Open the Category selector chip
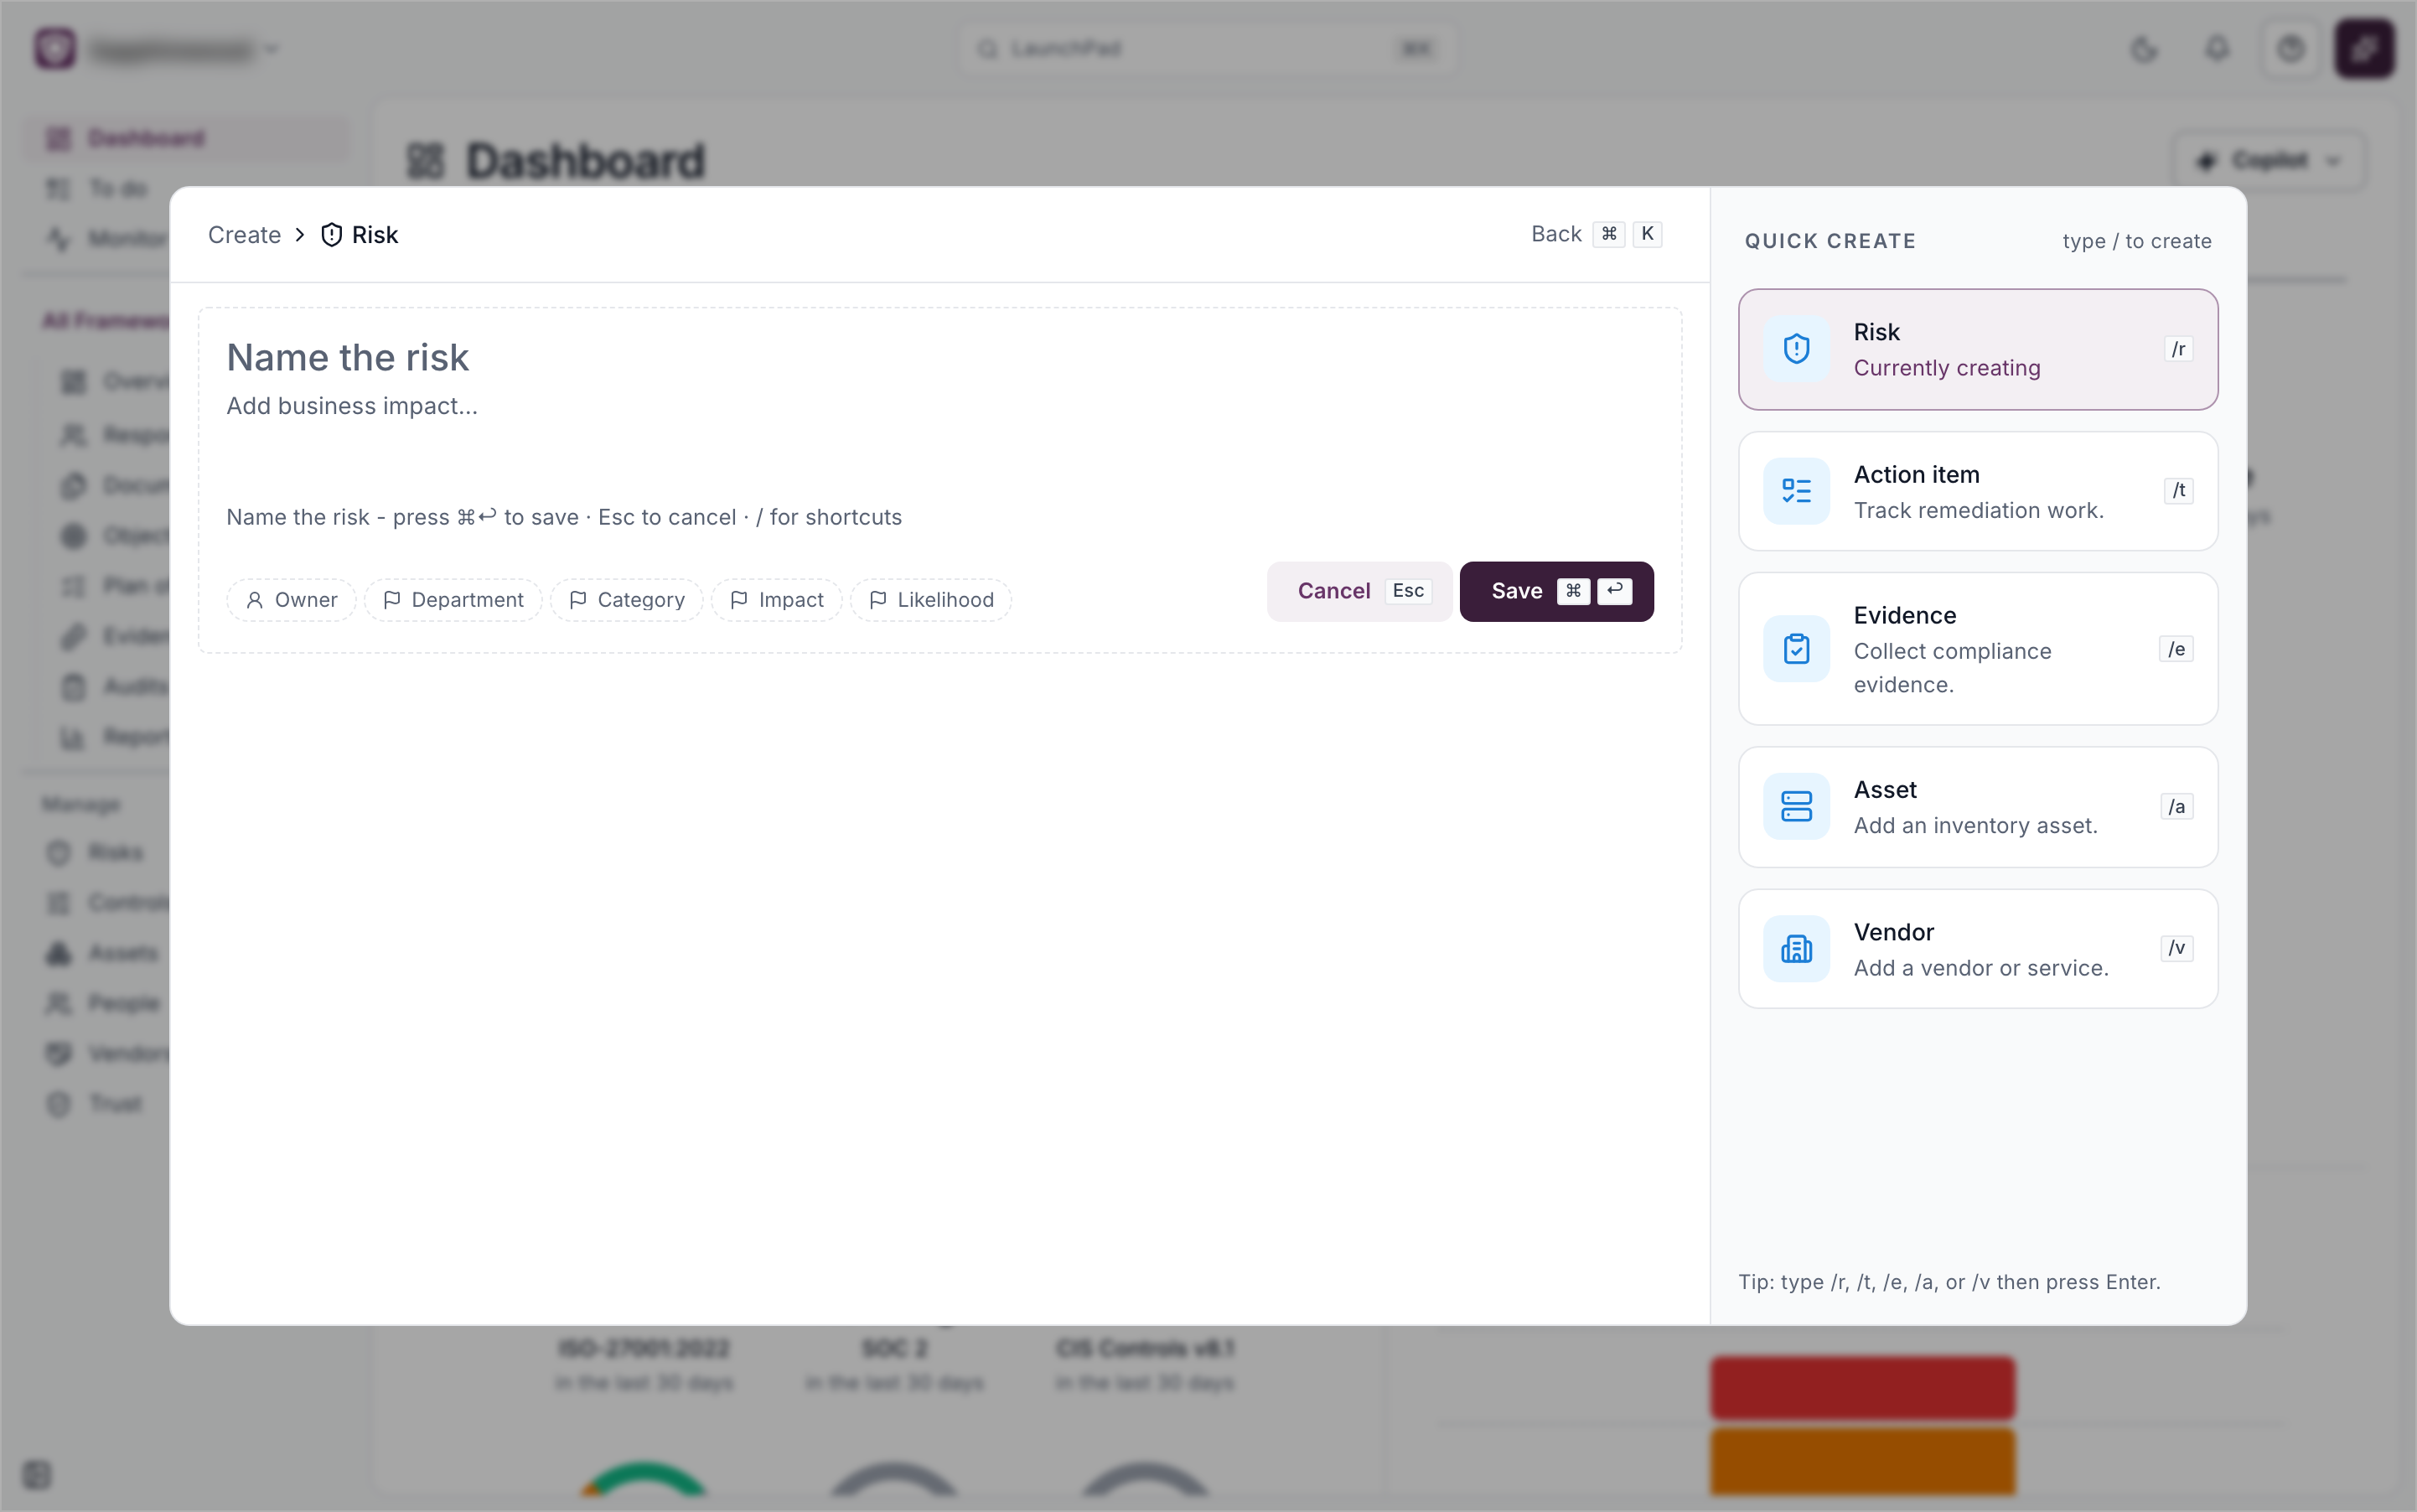 click(x=627, y=600)
